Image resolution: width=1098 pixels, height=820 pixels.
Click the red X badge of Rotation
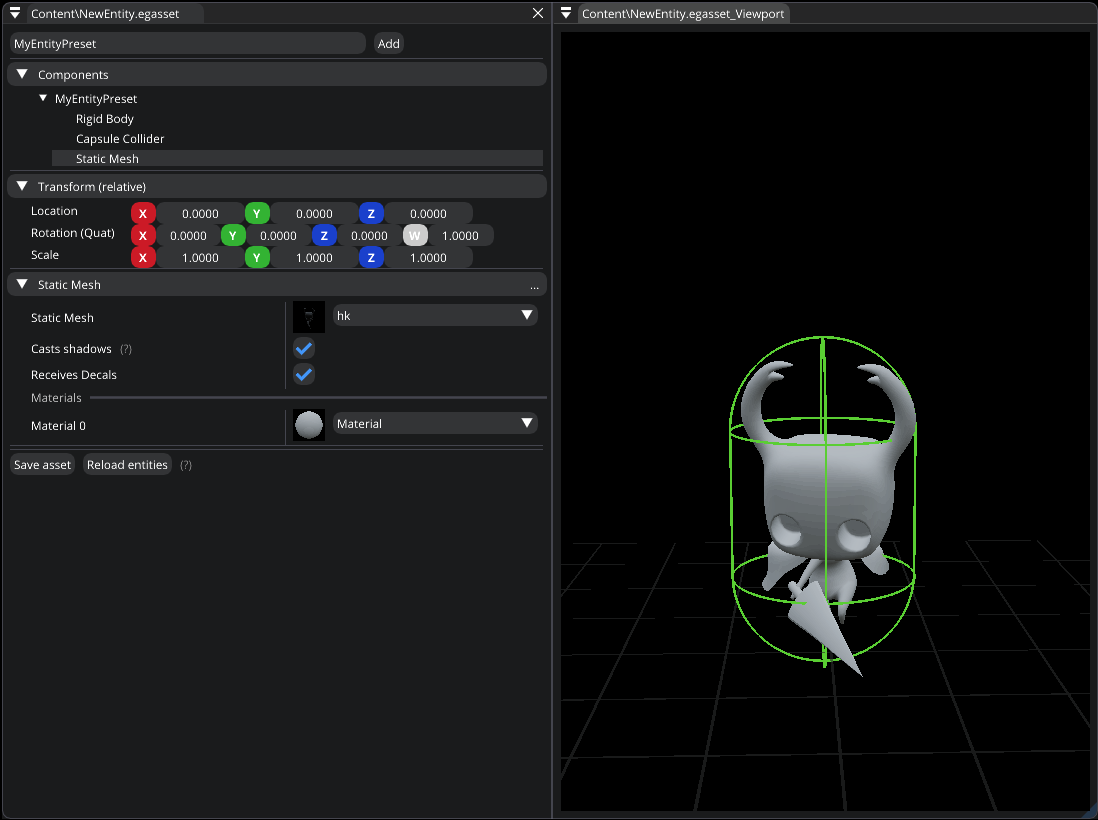click(143, 235)
